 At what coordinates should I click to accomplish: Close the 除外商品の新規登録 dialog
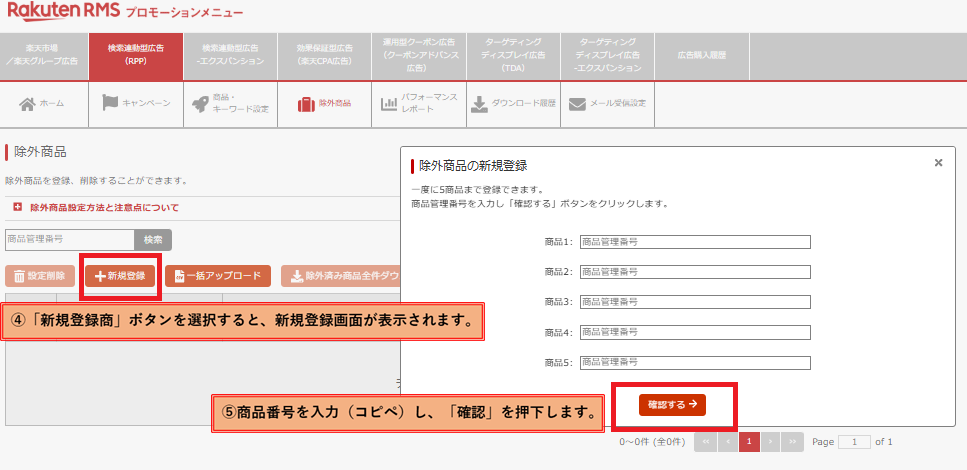938,162
